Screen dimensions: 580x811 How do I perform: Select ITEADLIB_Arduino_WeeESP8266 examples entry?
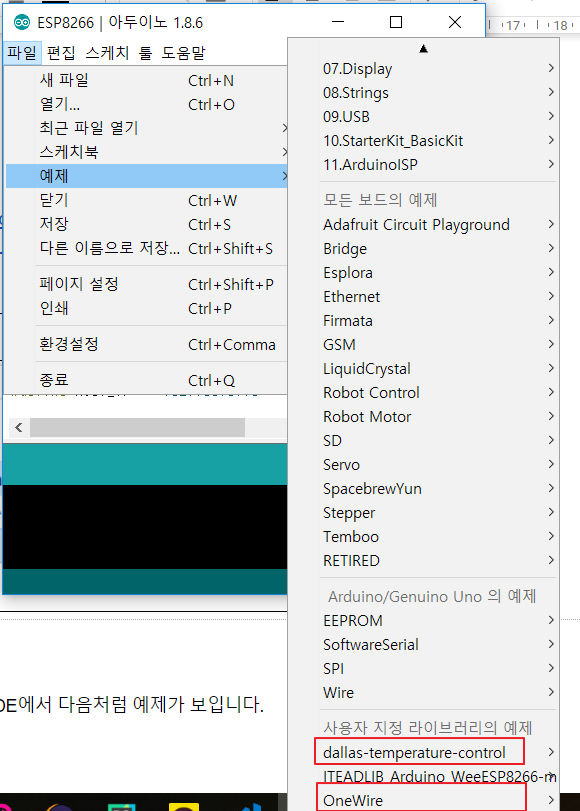coord(438,776)
